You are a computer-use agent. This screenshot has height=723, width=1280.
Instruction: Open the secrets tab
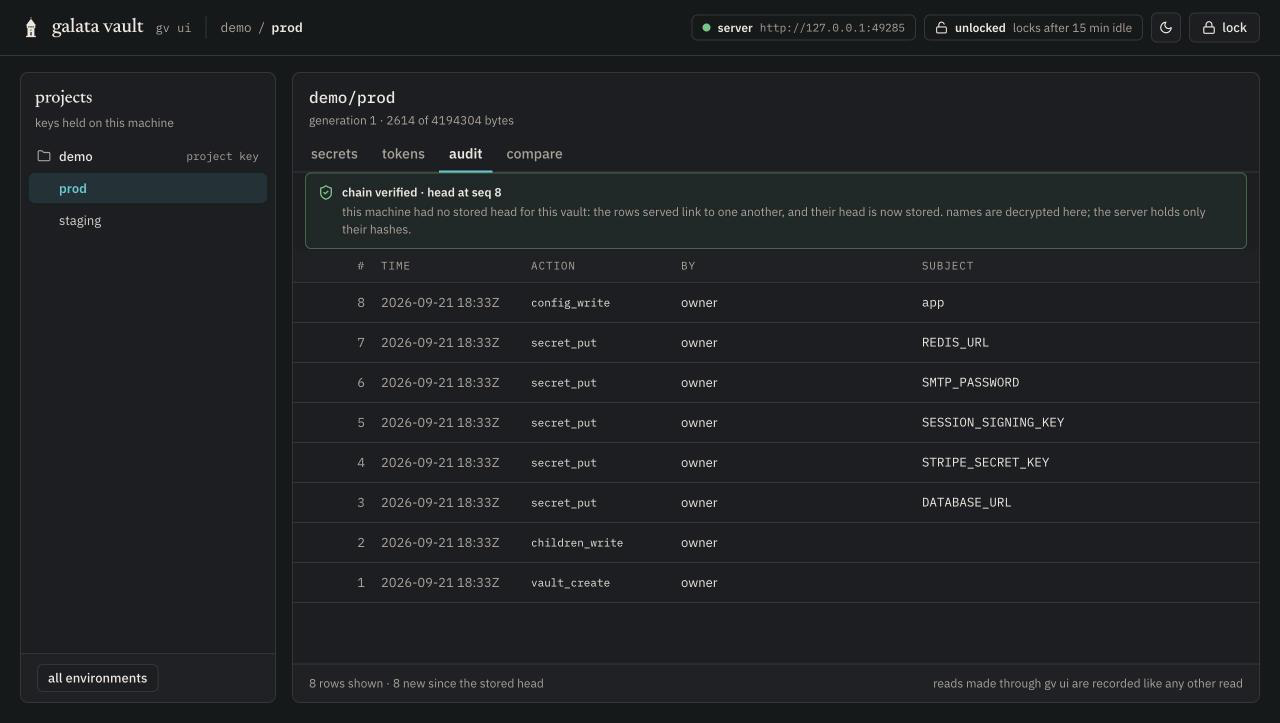pos(334,154)
